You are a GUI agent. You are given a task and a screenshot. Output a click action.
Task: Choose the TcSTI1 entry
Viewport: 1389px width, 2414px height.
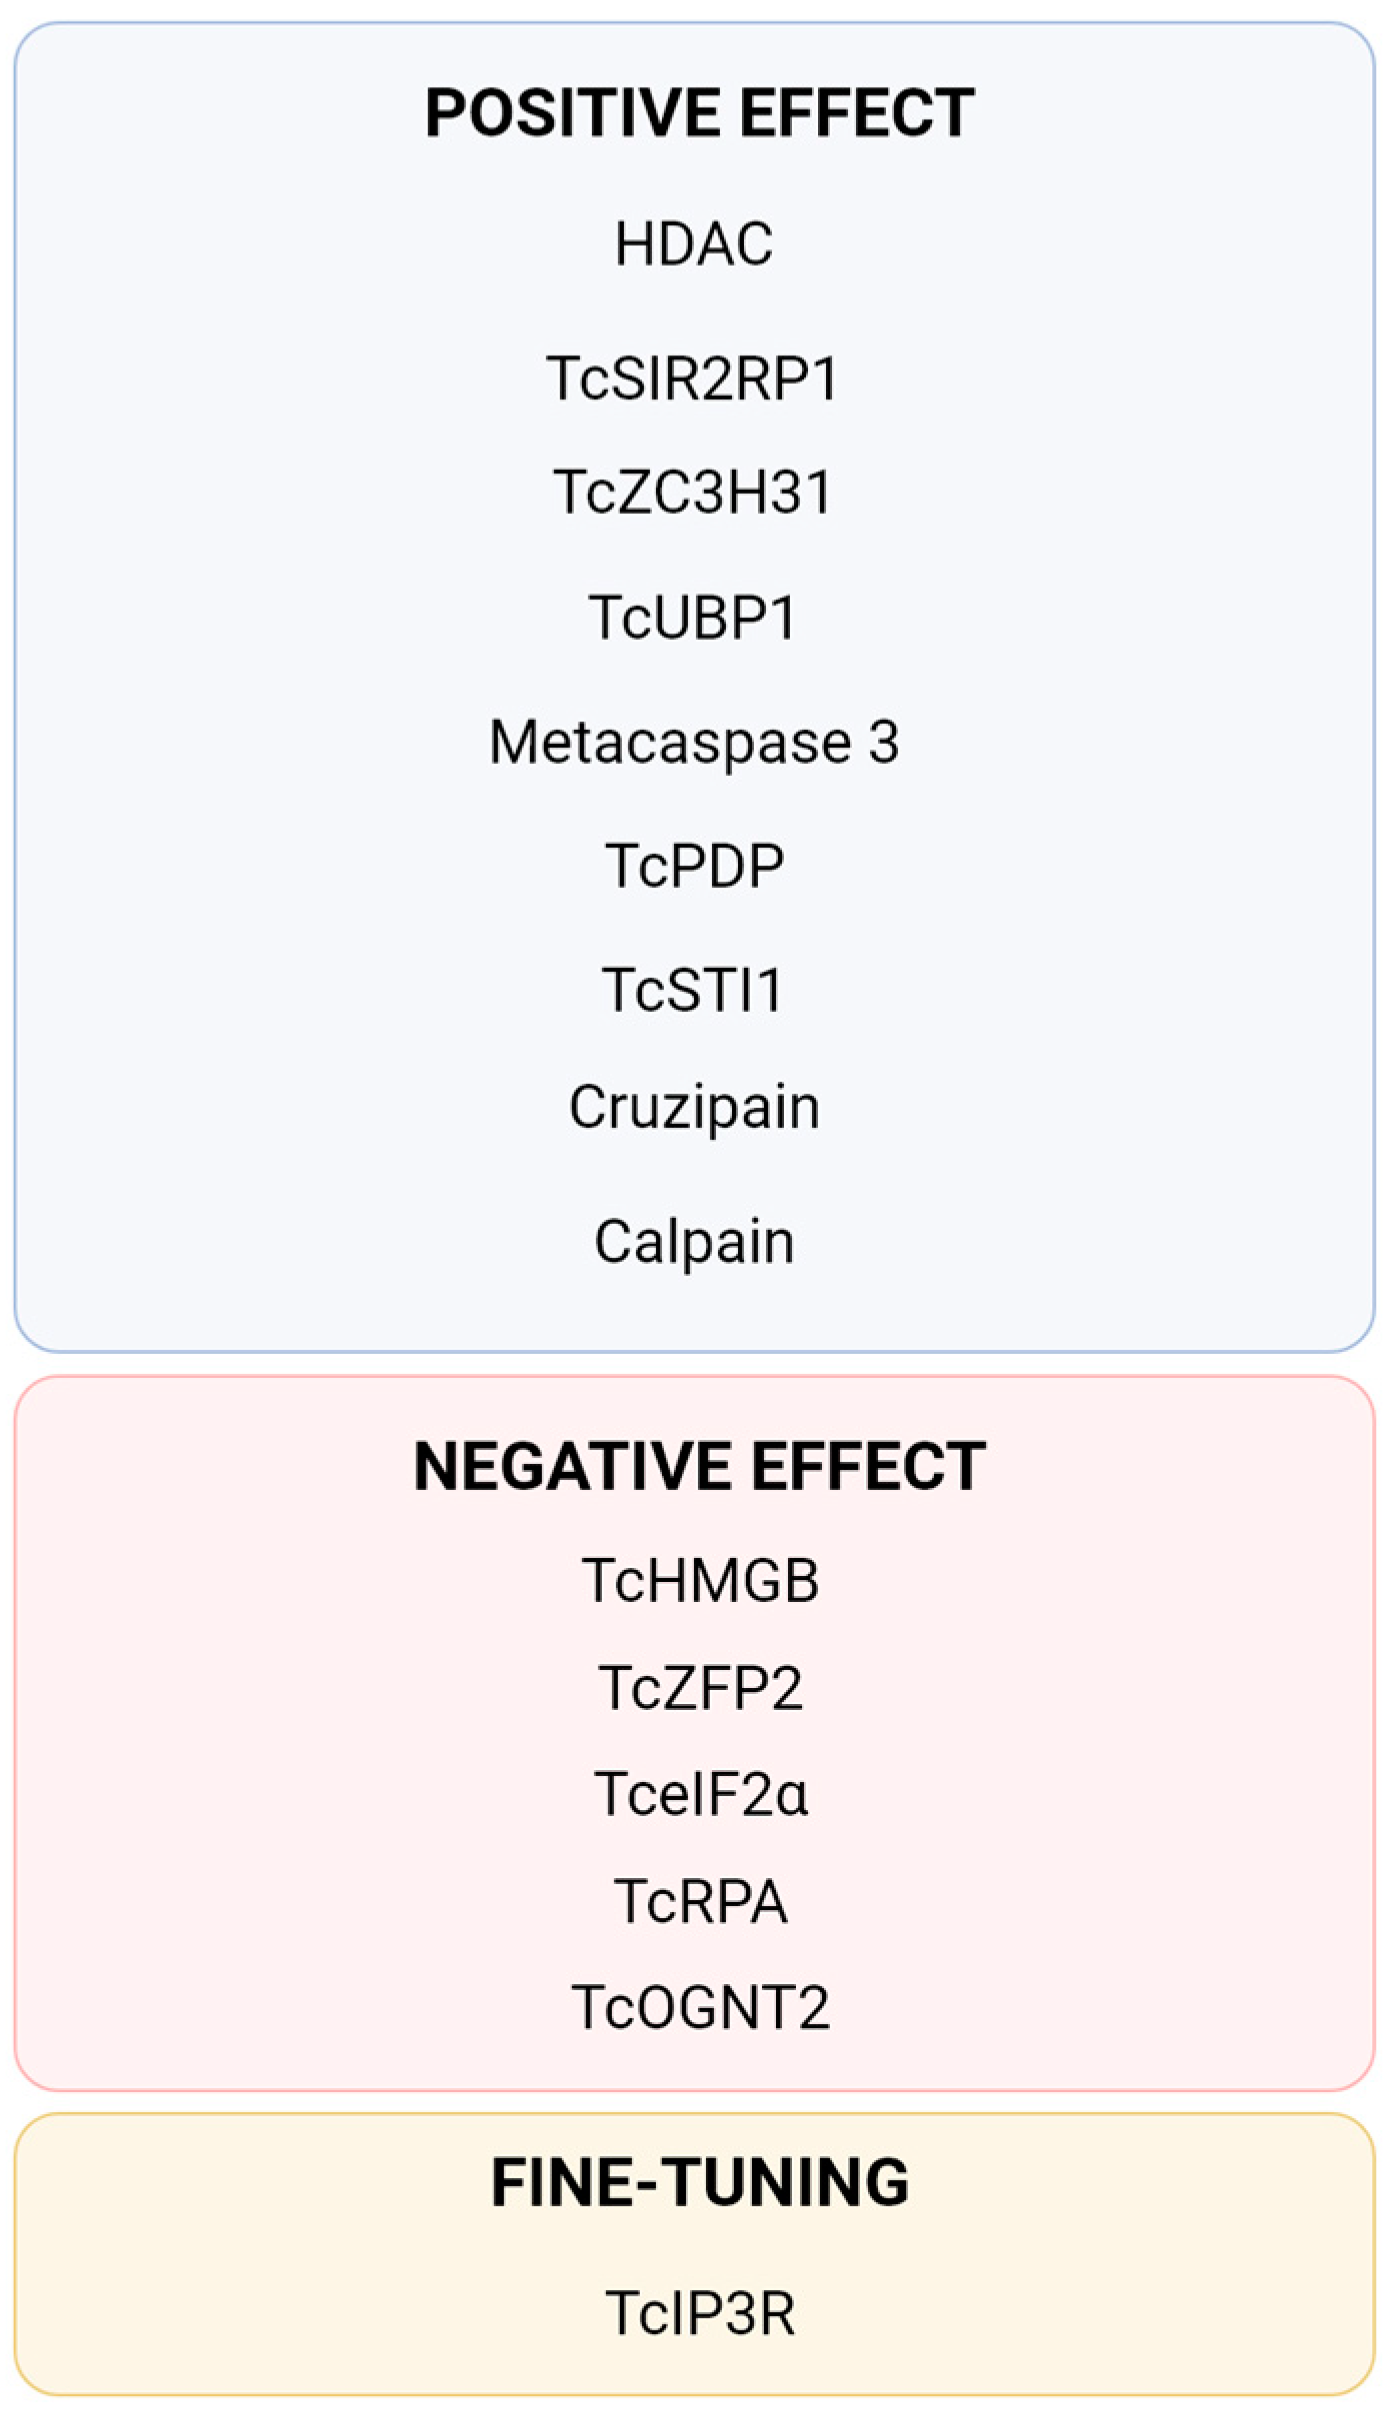click(x=693, y=989)
